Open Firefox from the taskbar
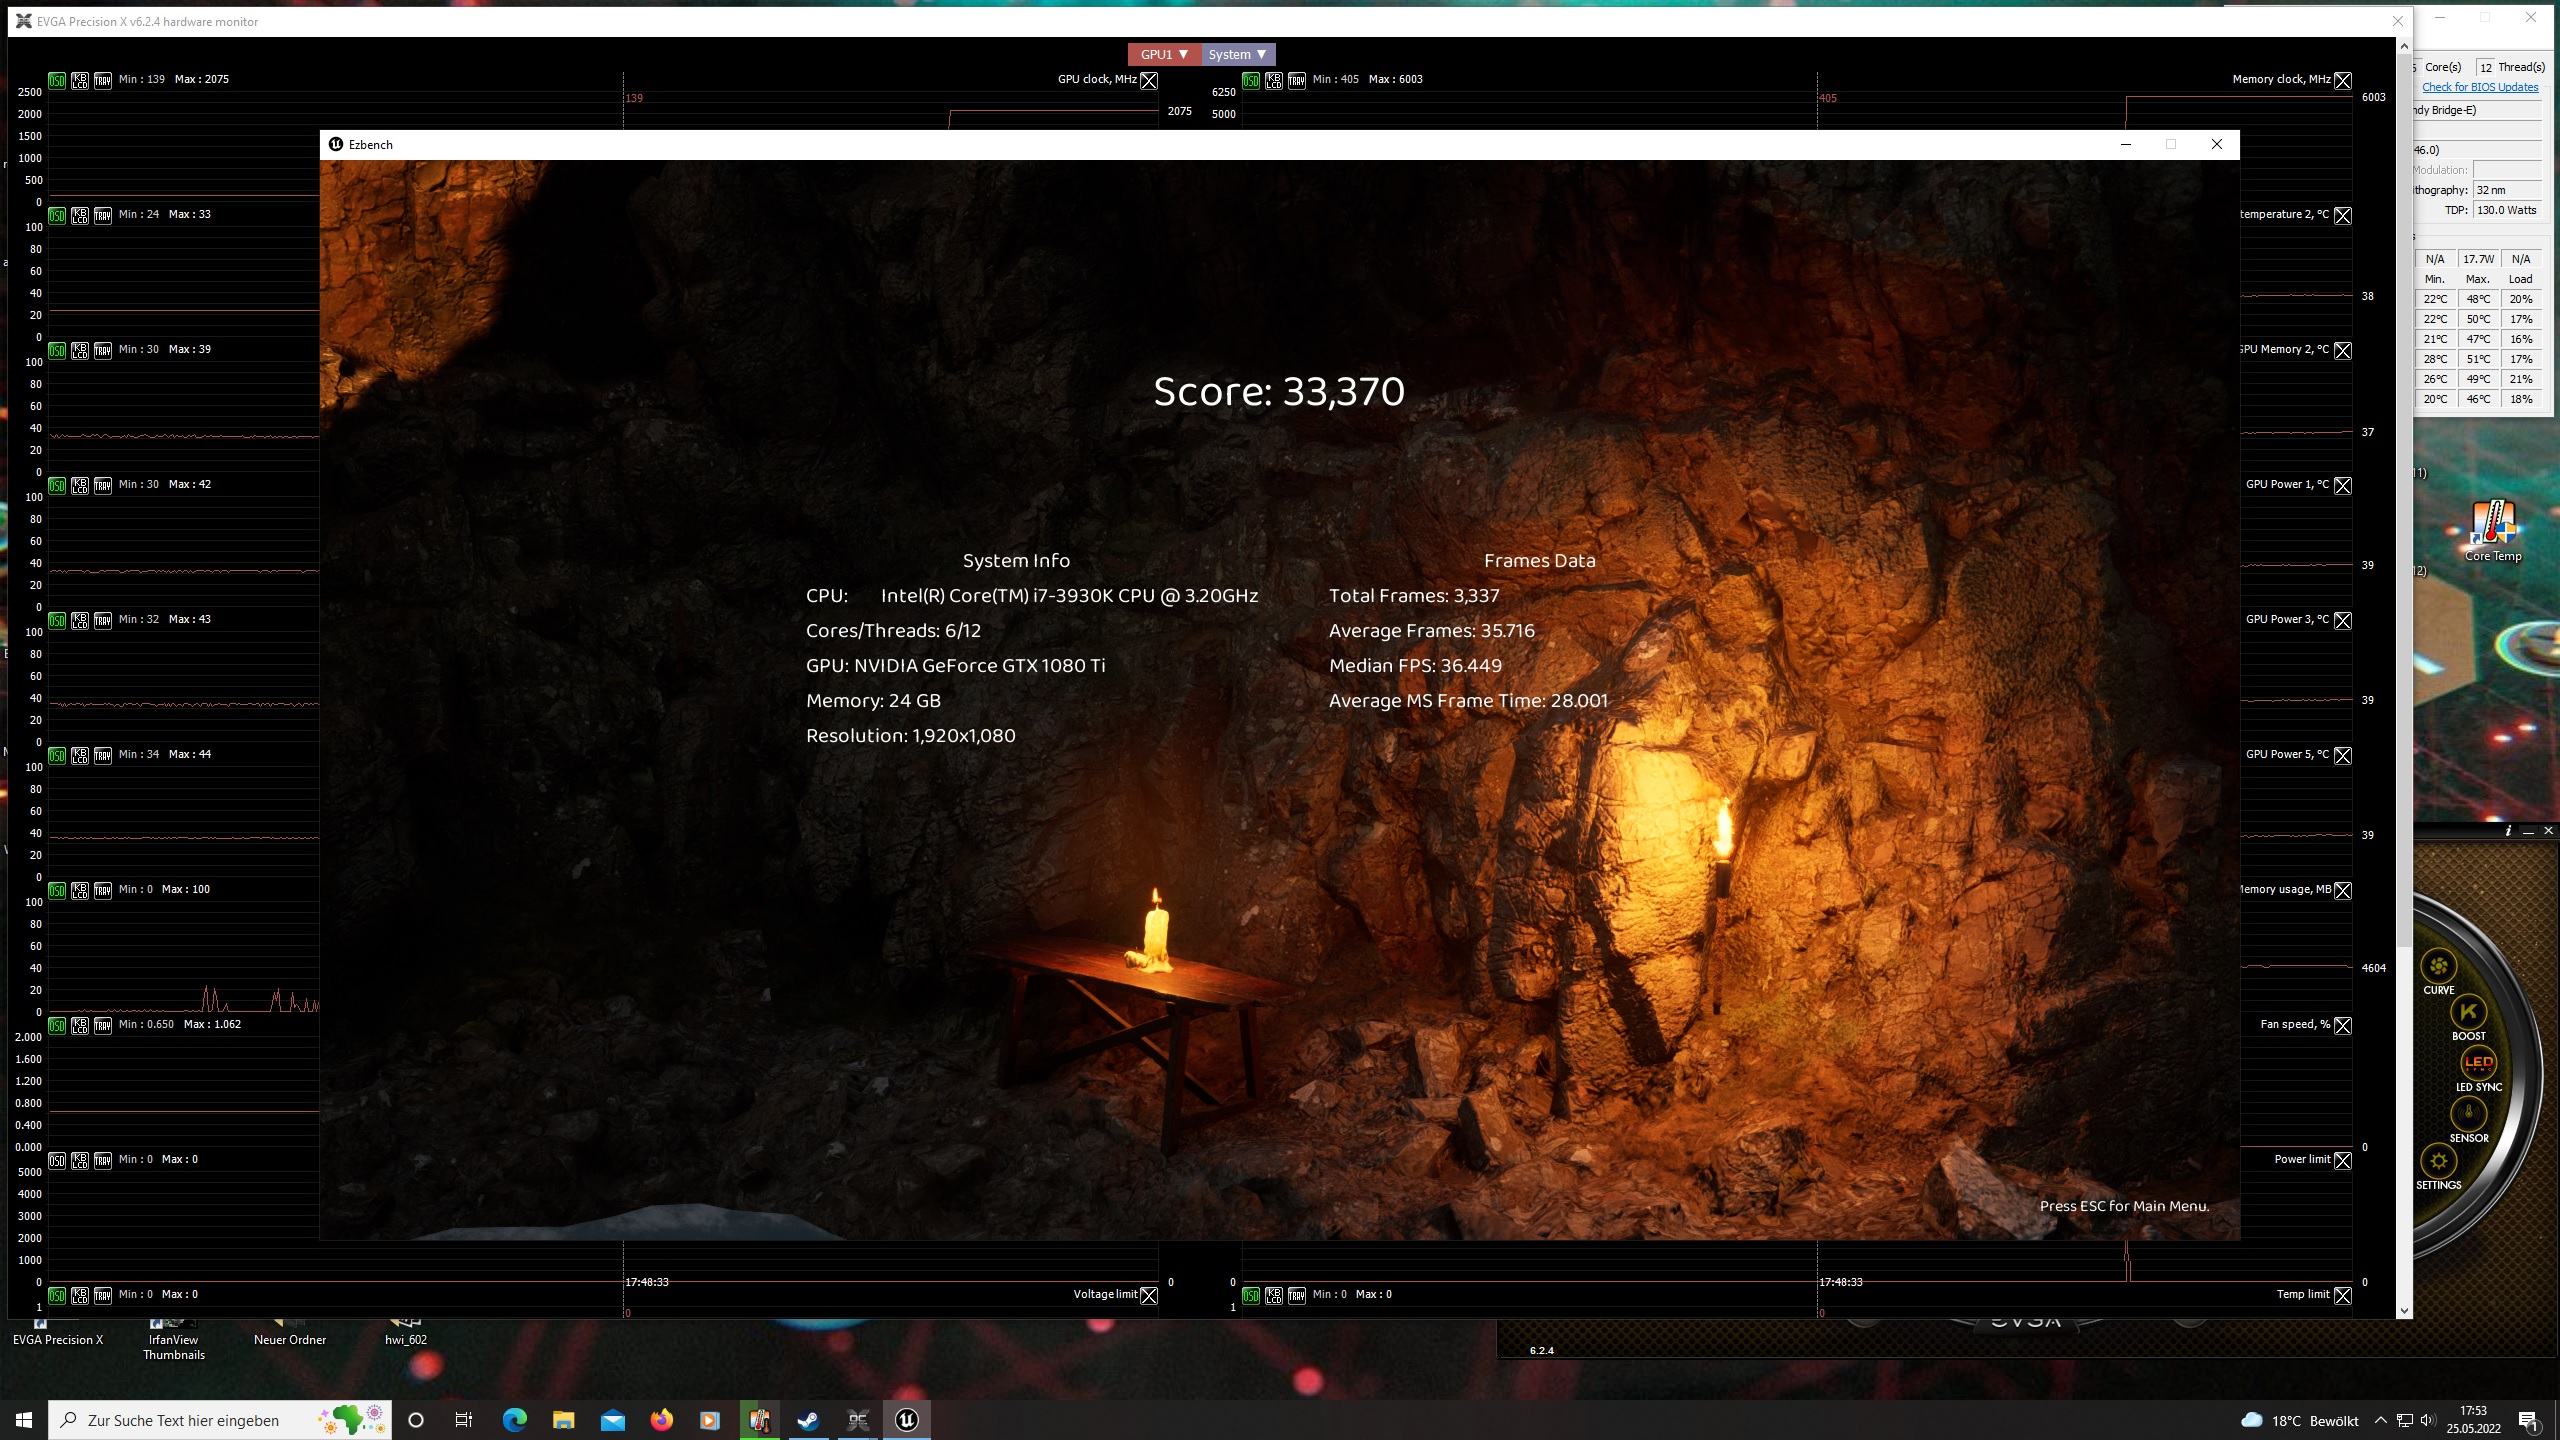The height and width of the screenshot is (1440, 2560). tap(661, 1420)
